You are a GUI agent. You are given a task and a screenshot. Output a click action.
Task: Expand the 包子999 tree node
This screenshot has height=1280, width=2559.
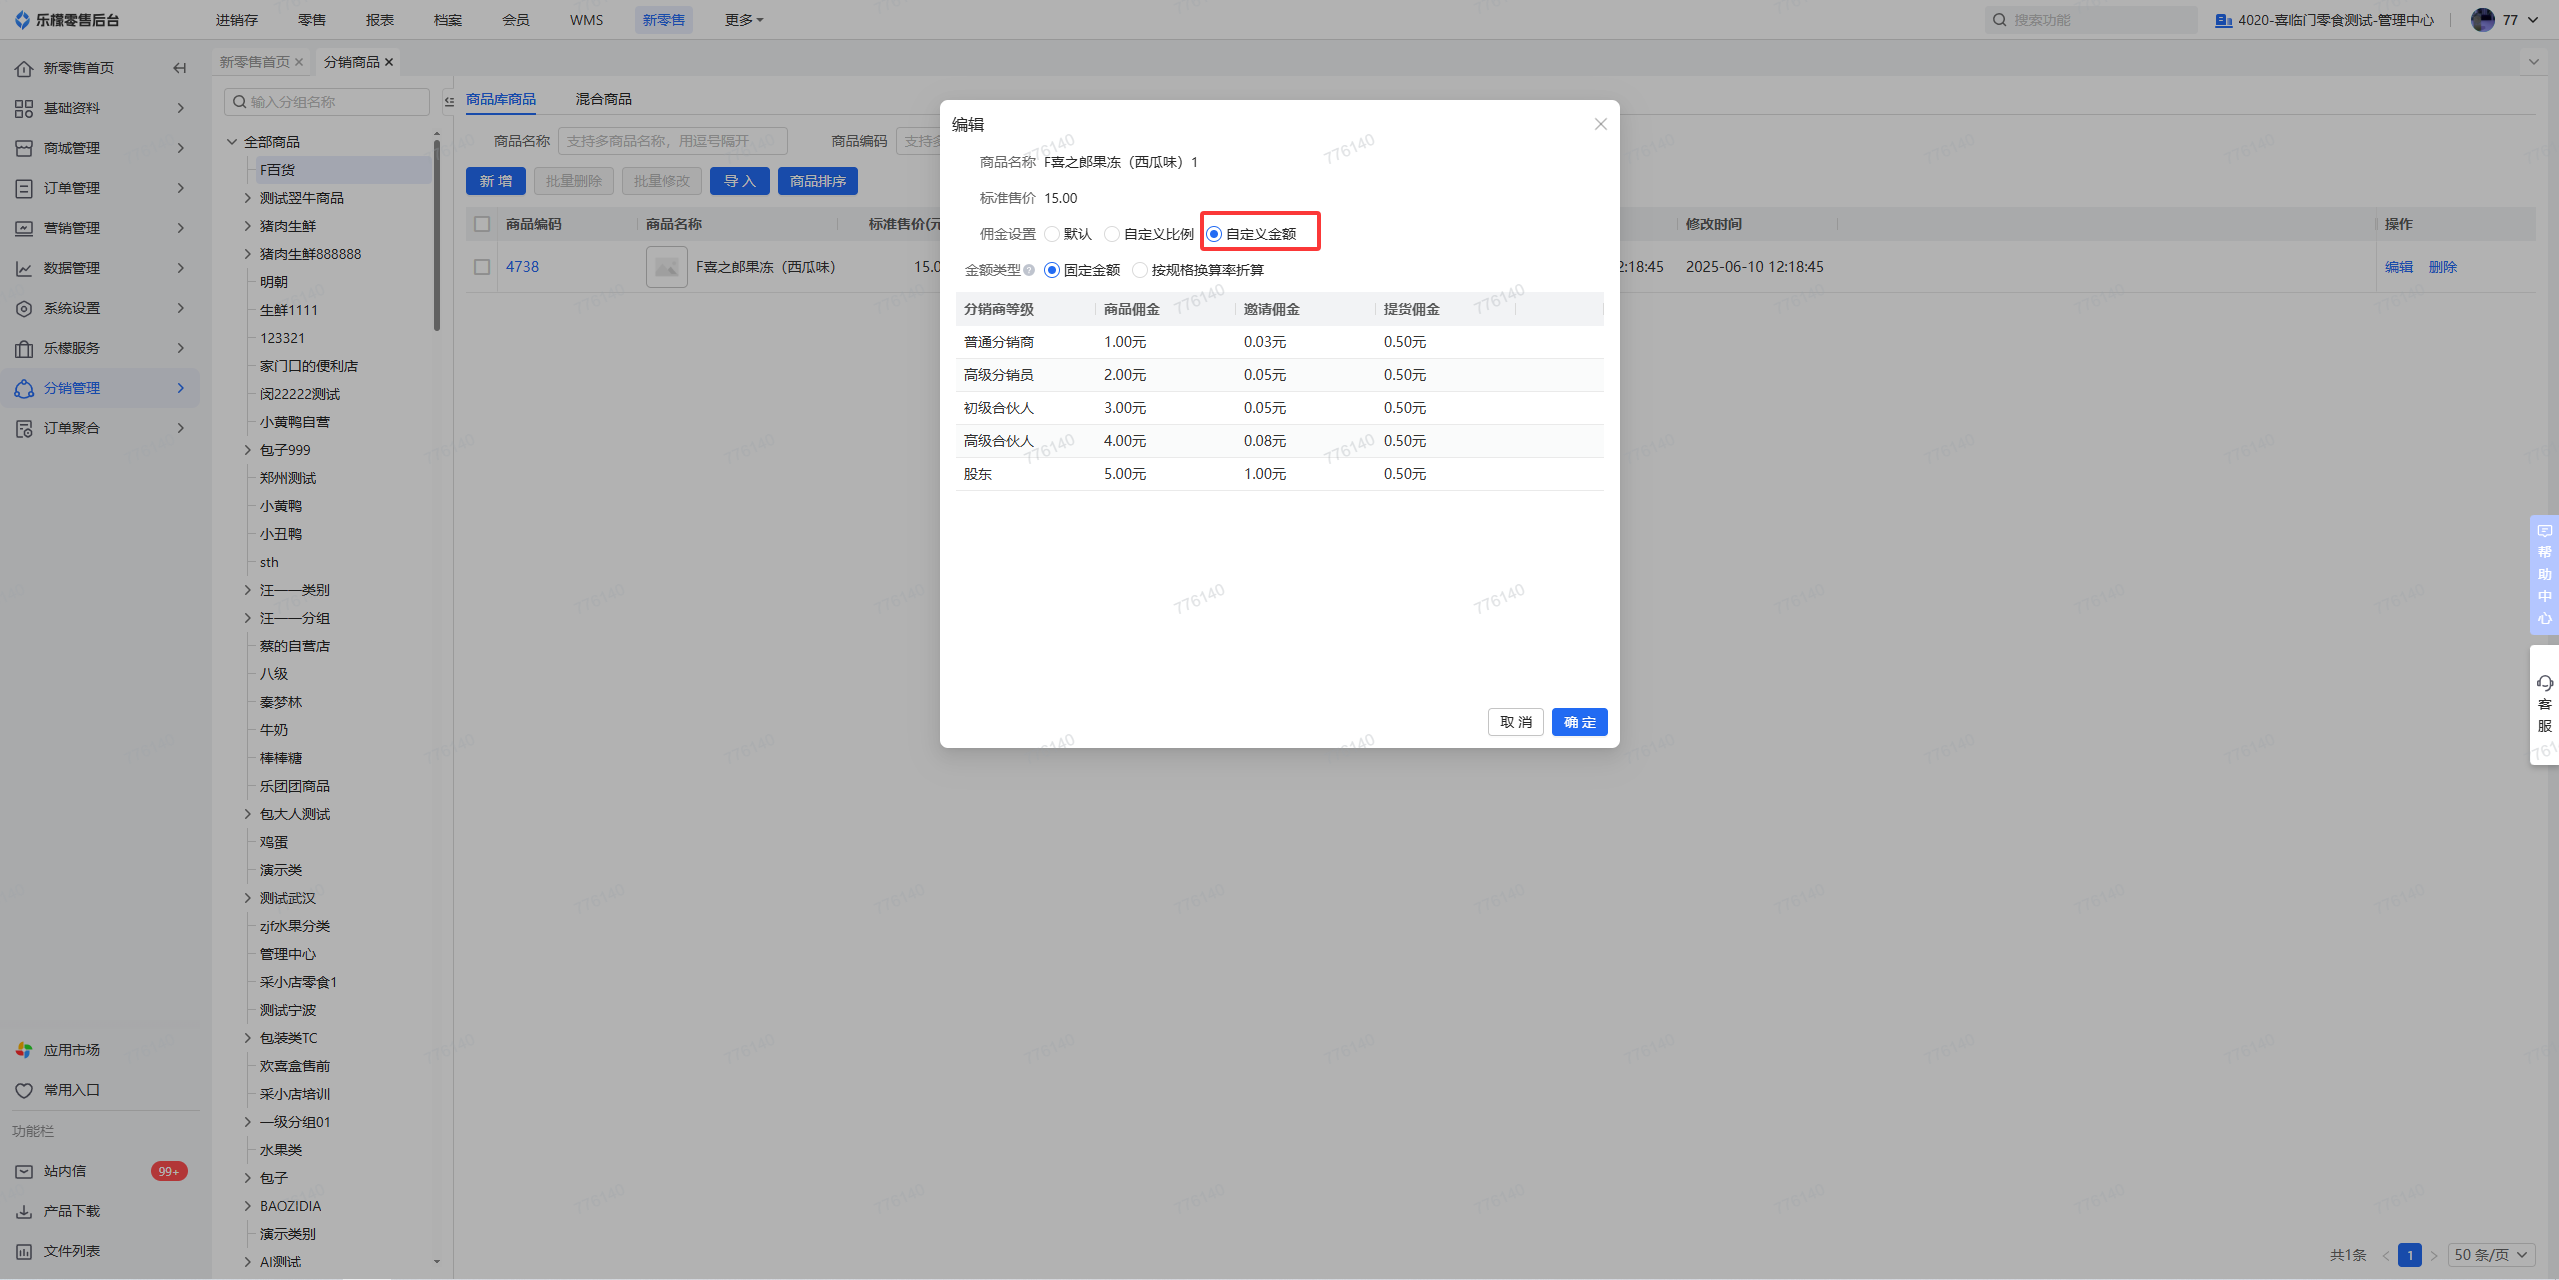pyautogui.click(x=248, y=450)
